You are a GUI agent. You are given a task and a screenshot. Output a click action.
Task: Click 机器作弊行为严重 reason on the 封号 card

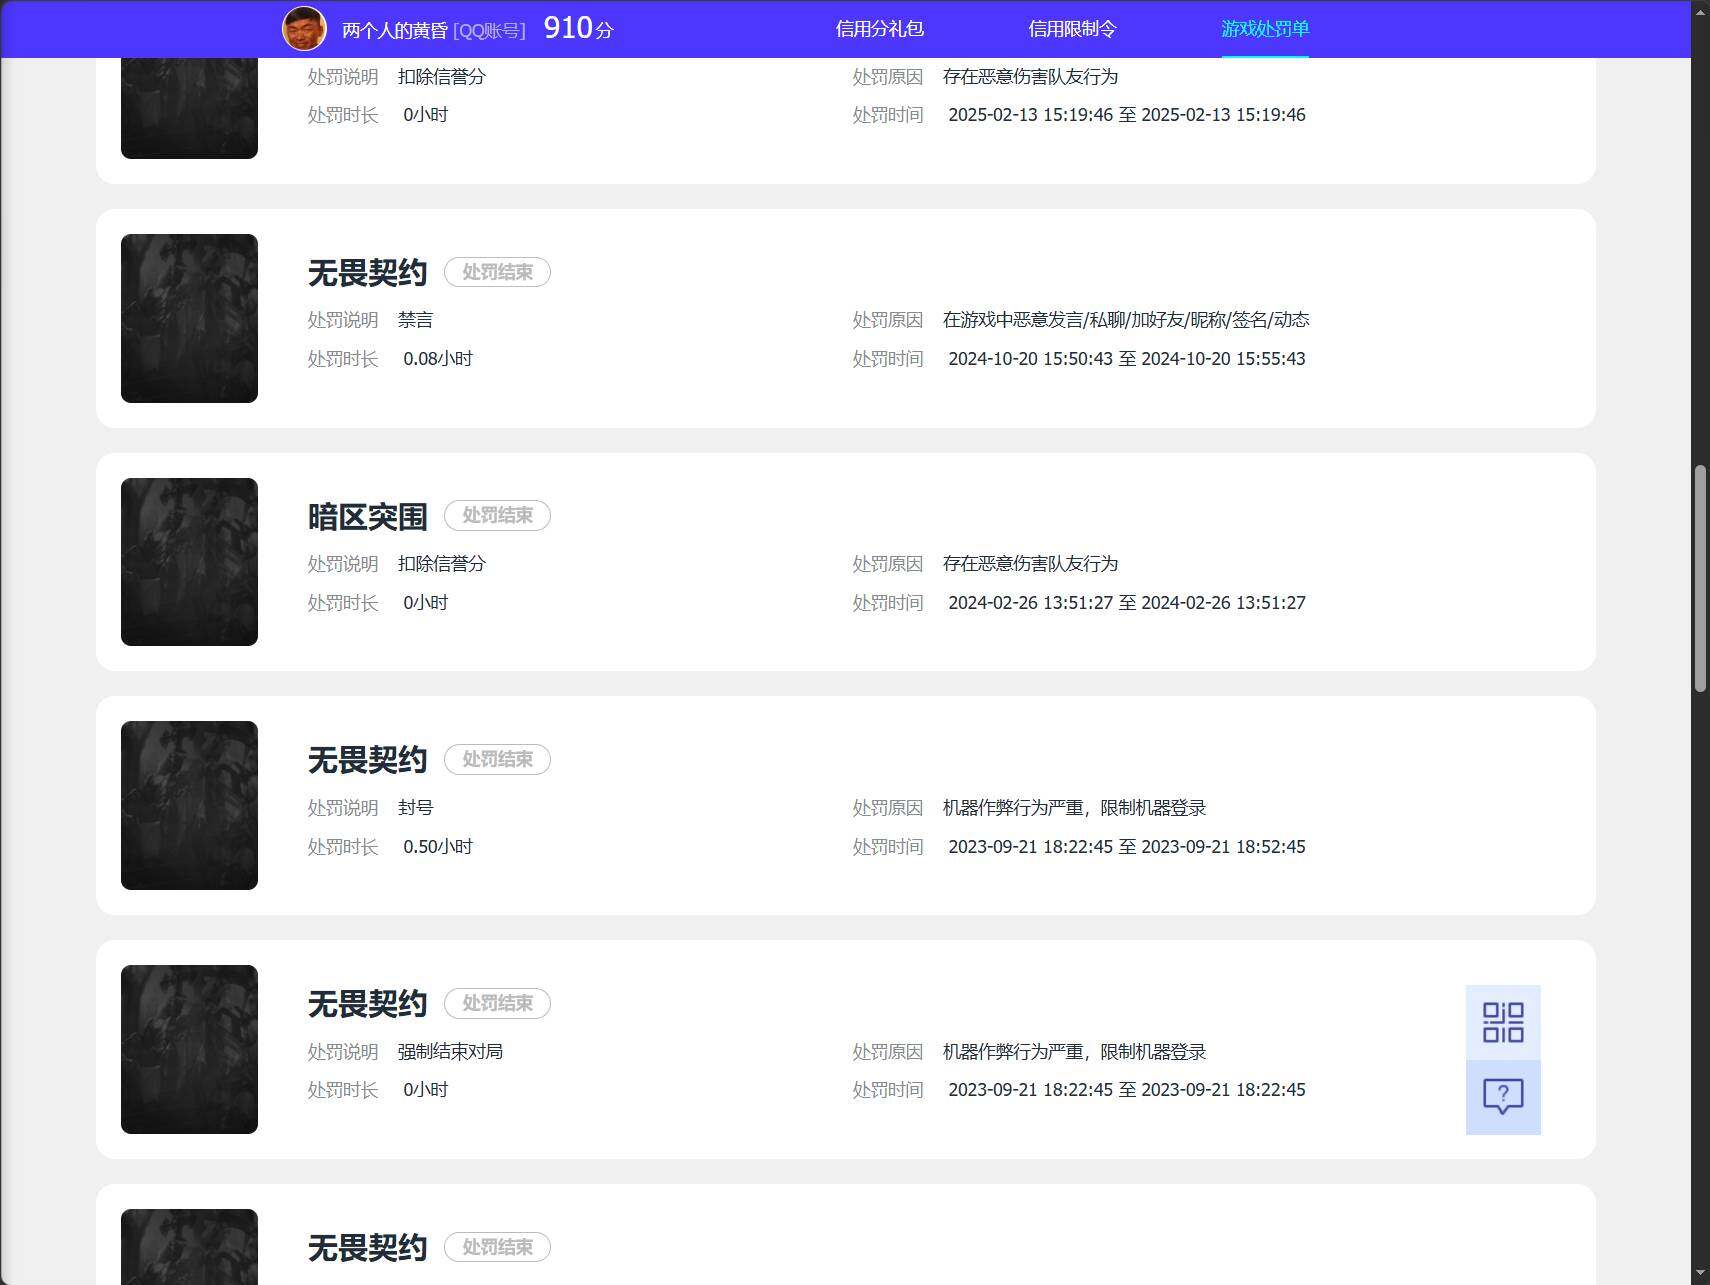pyautogui.click(x=1074, y=808)
